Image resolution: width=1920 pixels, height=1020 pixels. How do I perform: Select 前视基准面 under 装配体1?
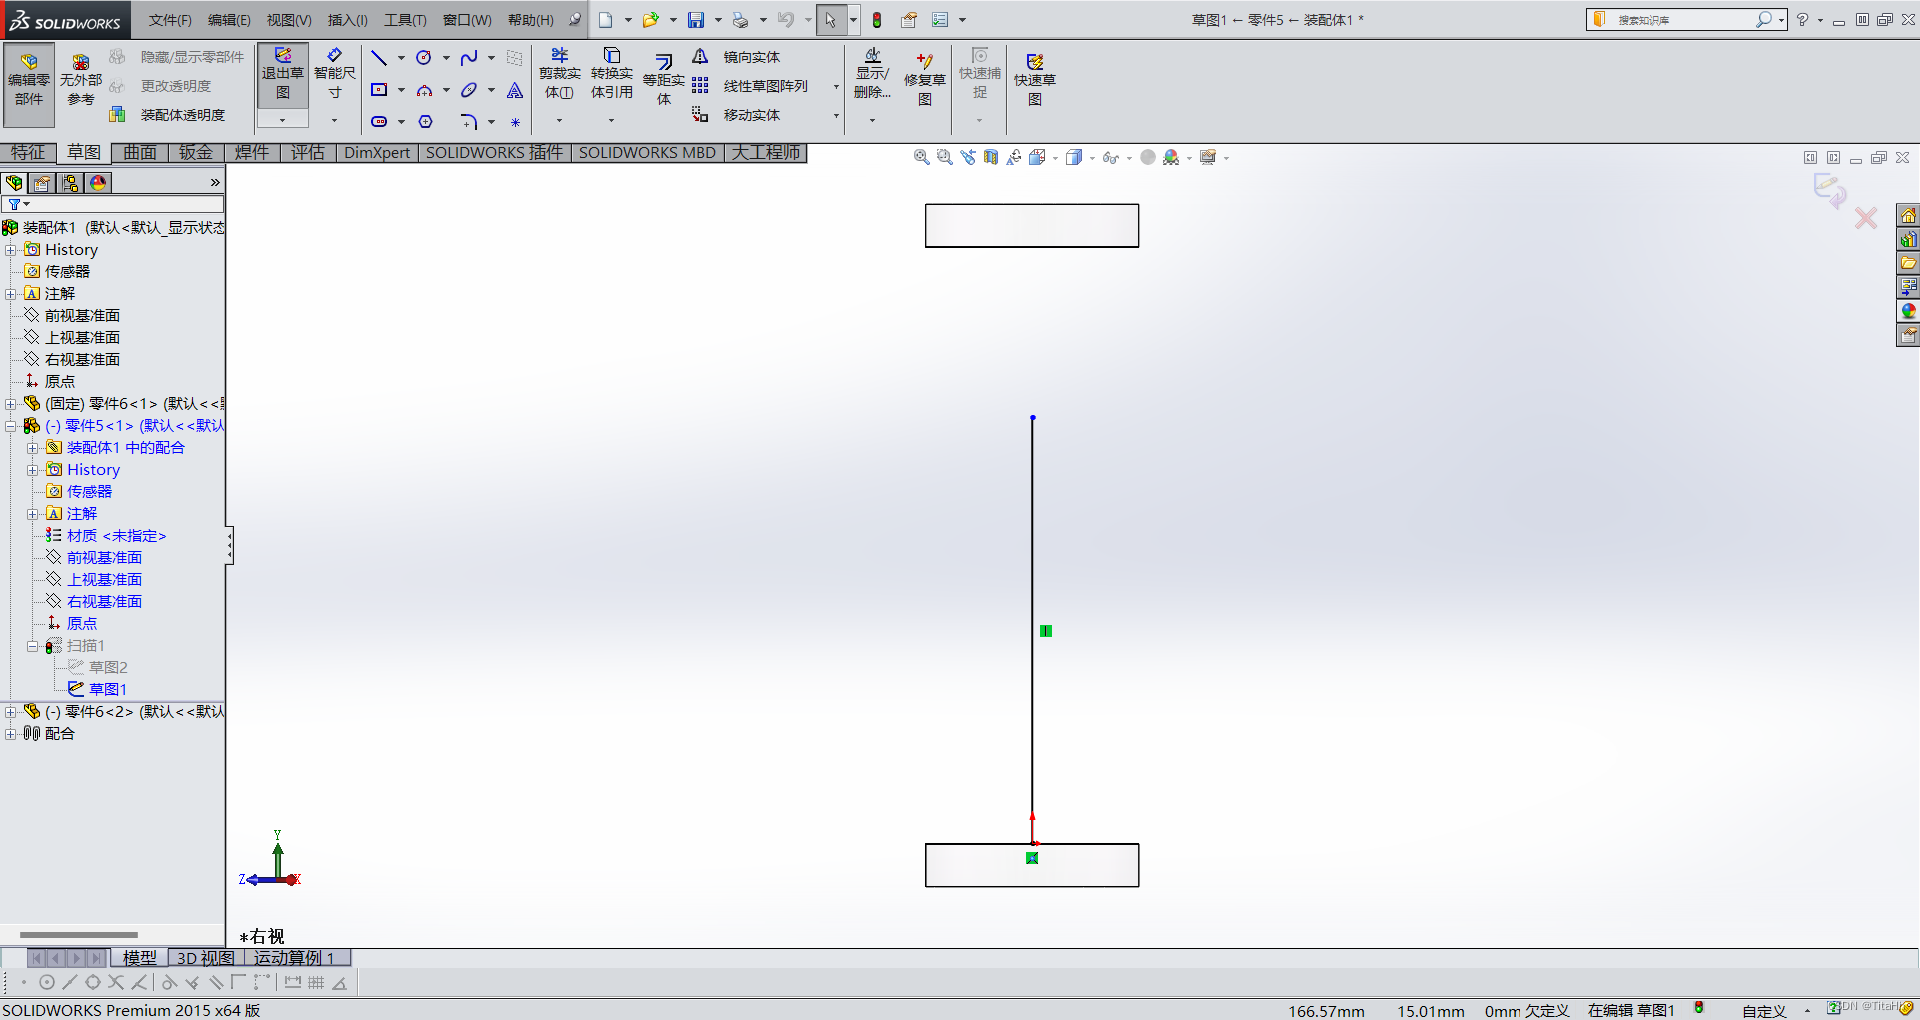(x=82, y=316)
